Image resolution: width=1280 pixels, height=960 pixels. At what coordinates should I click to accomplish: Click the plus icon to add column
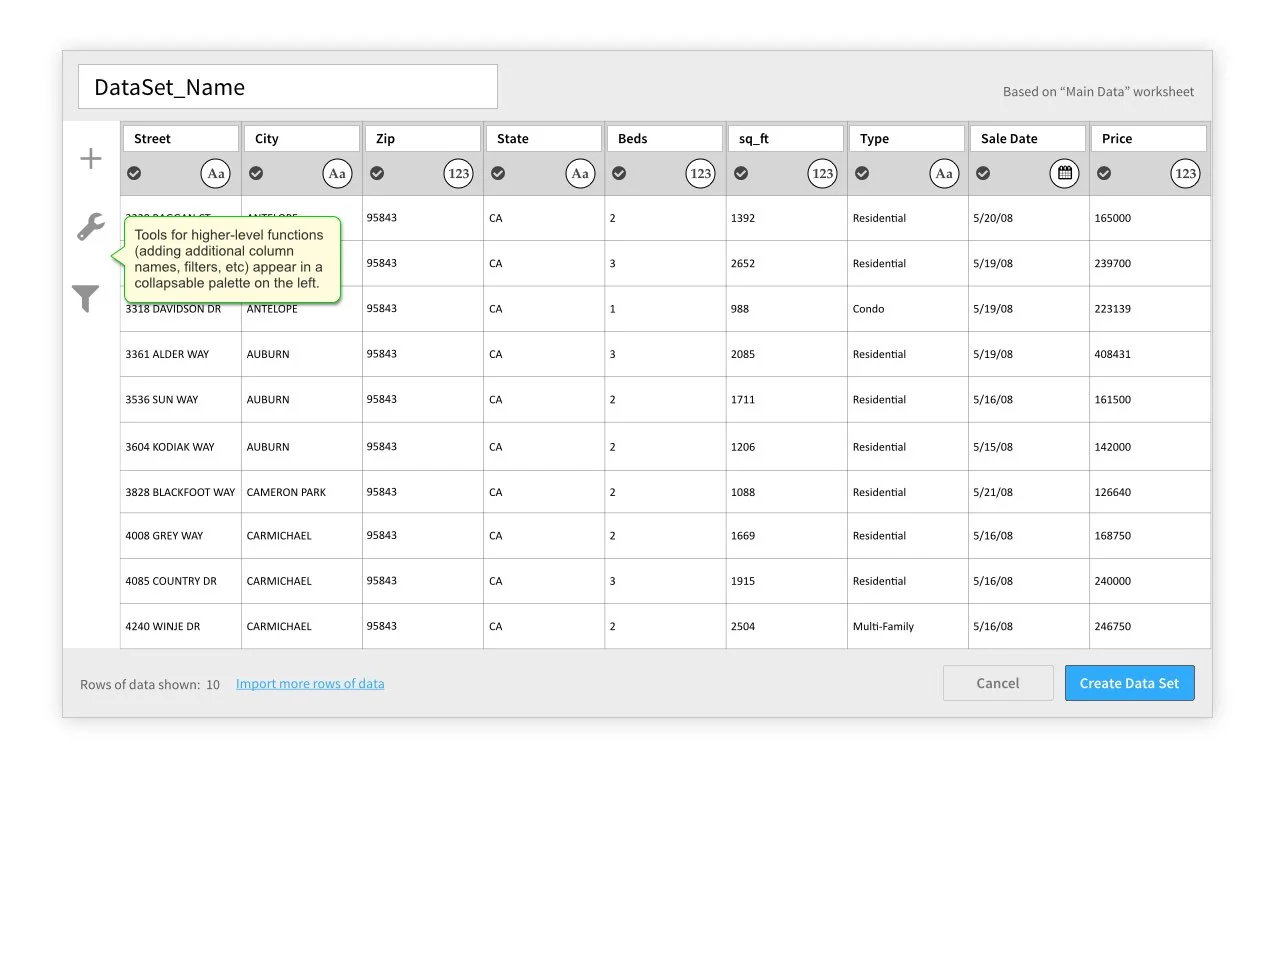pos(91,158)
